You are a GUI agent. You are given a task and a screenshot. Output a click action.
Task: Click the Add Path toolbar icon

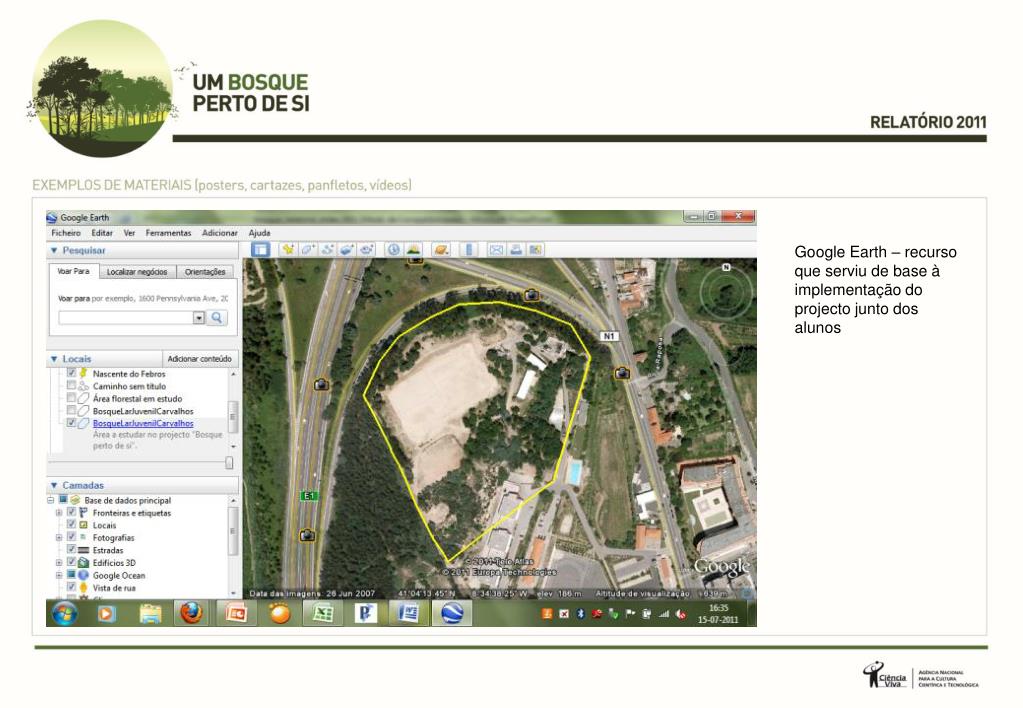pyautogui.click(x=328, y=250)
